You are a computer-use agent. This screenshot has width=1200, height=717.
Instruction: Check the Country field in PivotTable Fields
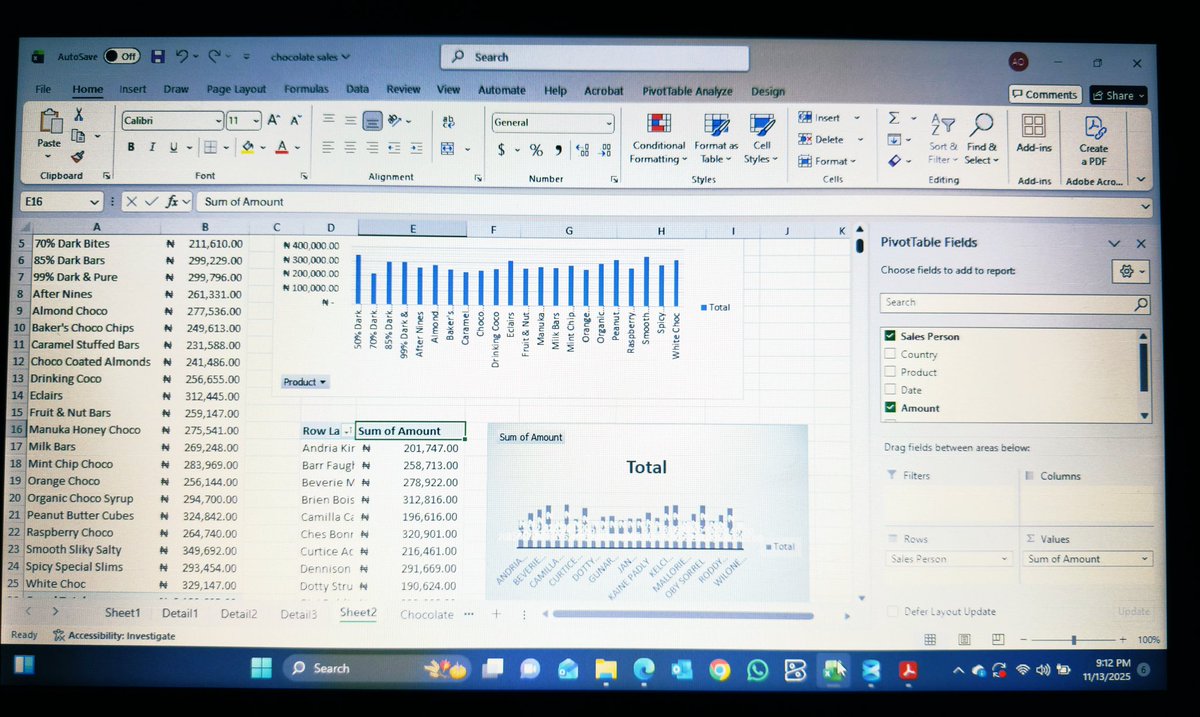tap(890, 354)
